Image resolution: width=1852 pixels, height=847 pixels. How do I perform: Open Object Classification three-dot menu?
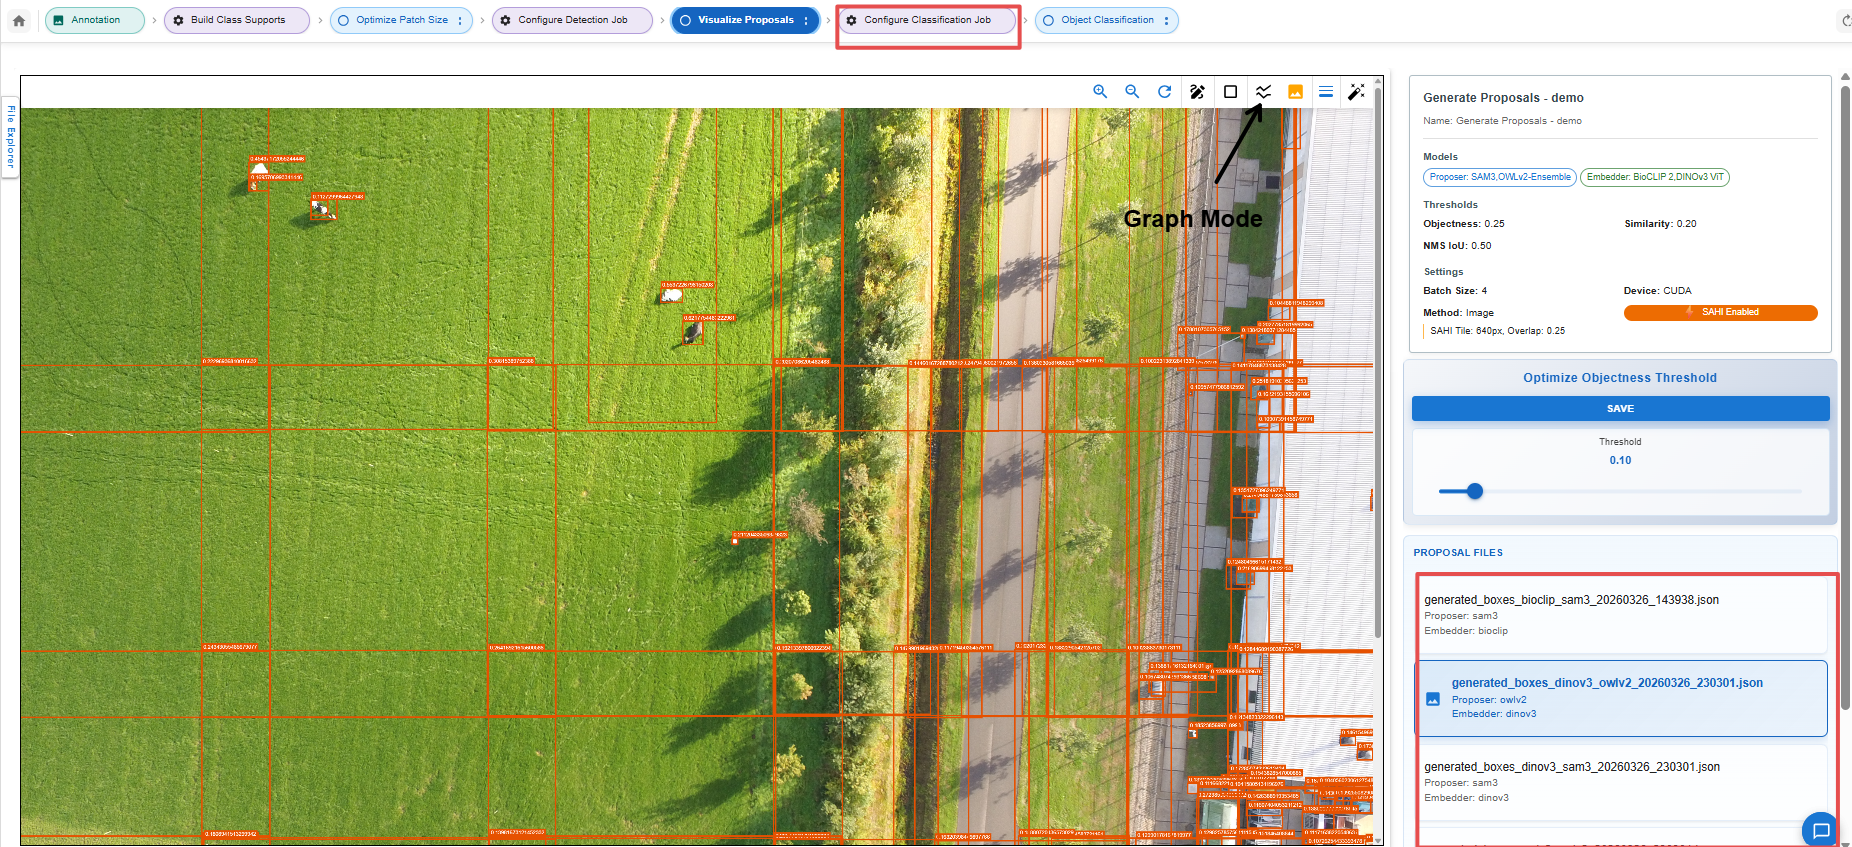coord(1166,20)
